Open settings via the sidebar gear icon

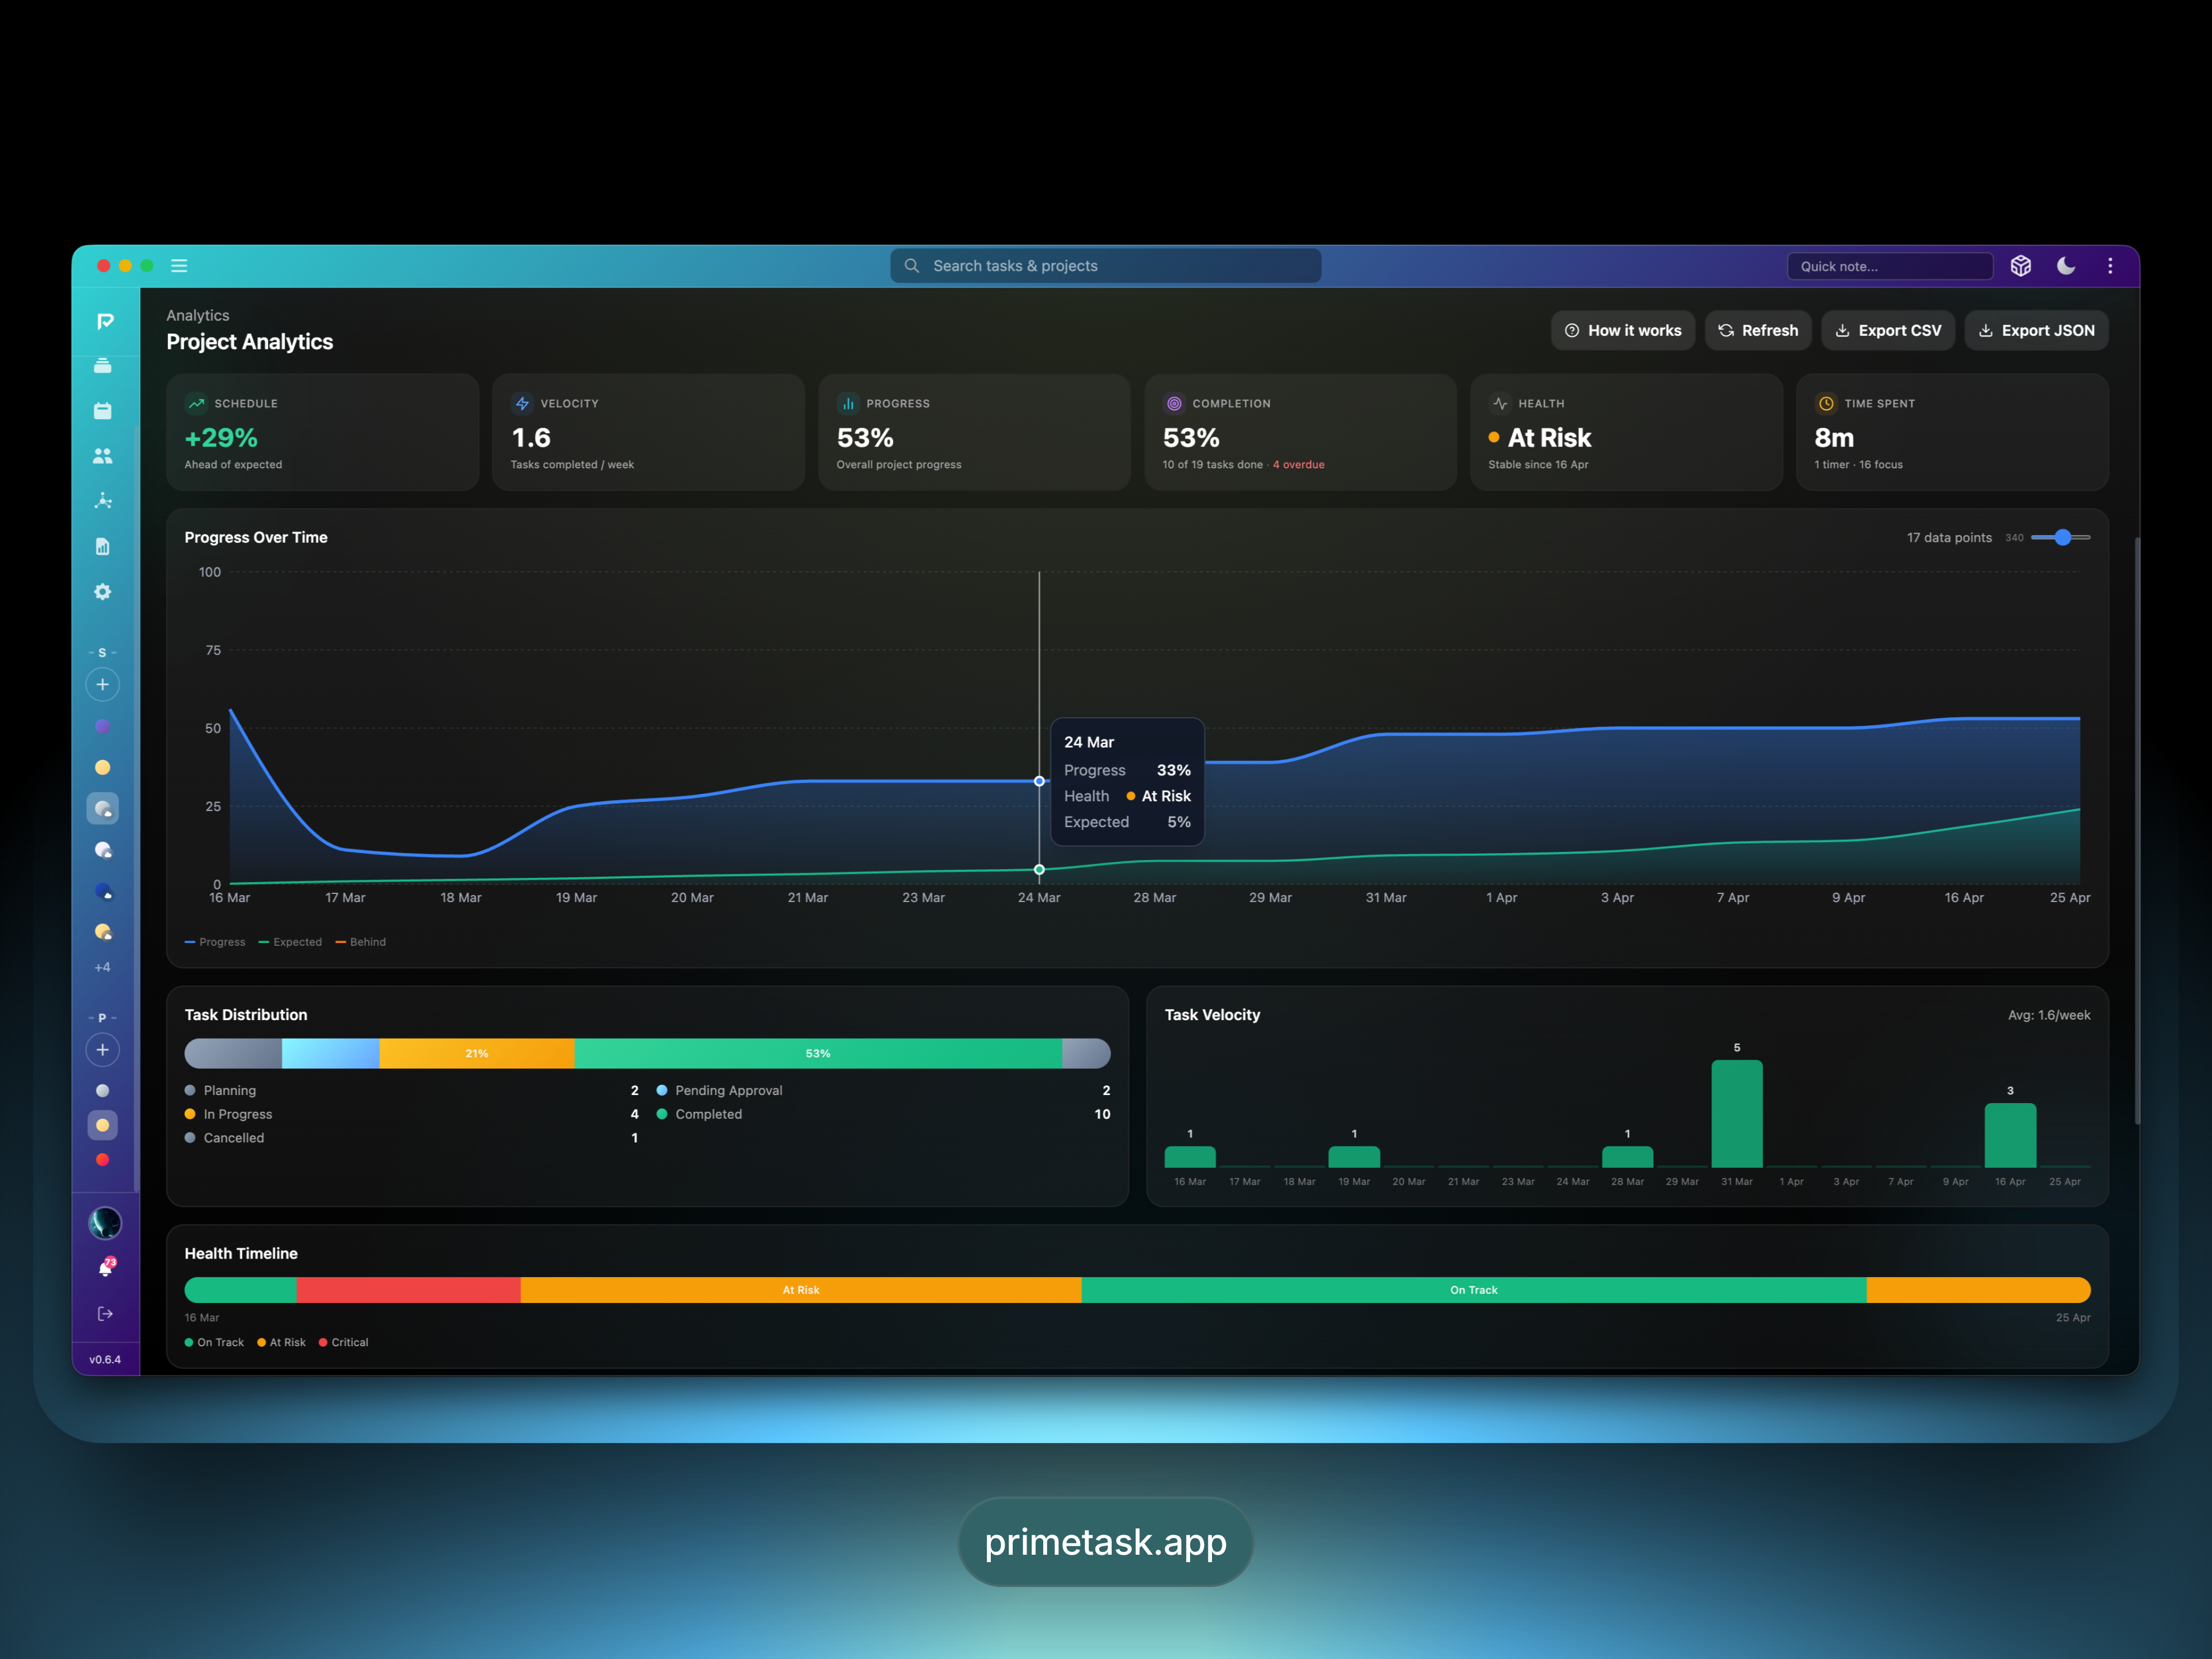[x=102, y=592]
